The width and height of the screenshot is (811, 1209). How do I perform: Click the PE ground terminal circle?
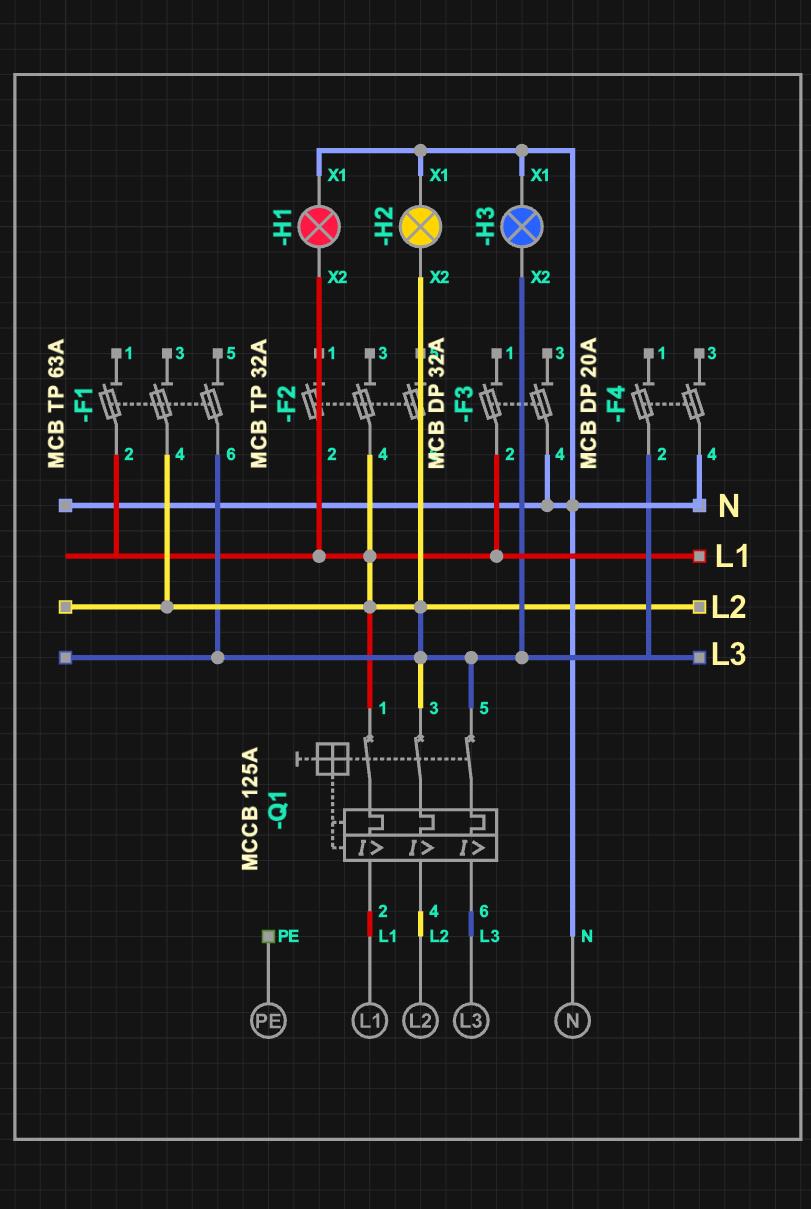[x=268, y=1020]
